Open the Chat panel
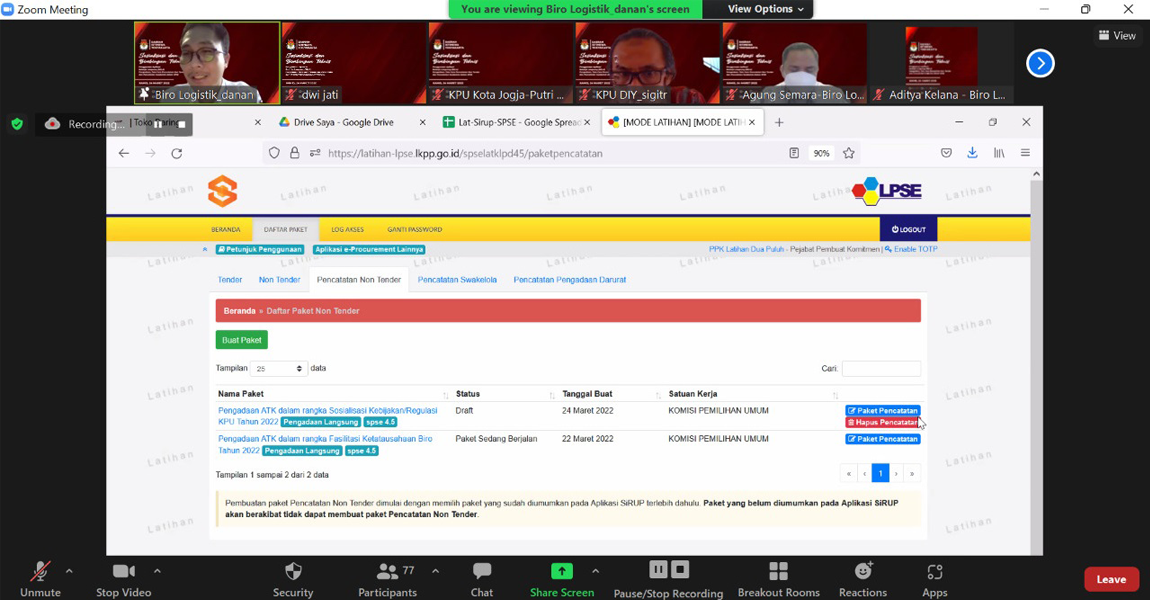This screenshot has width=1150, height=600. [482, 572]
